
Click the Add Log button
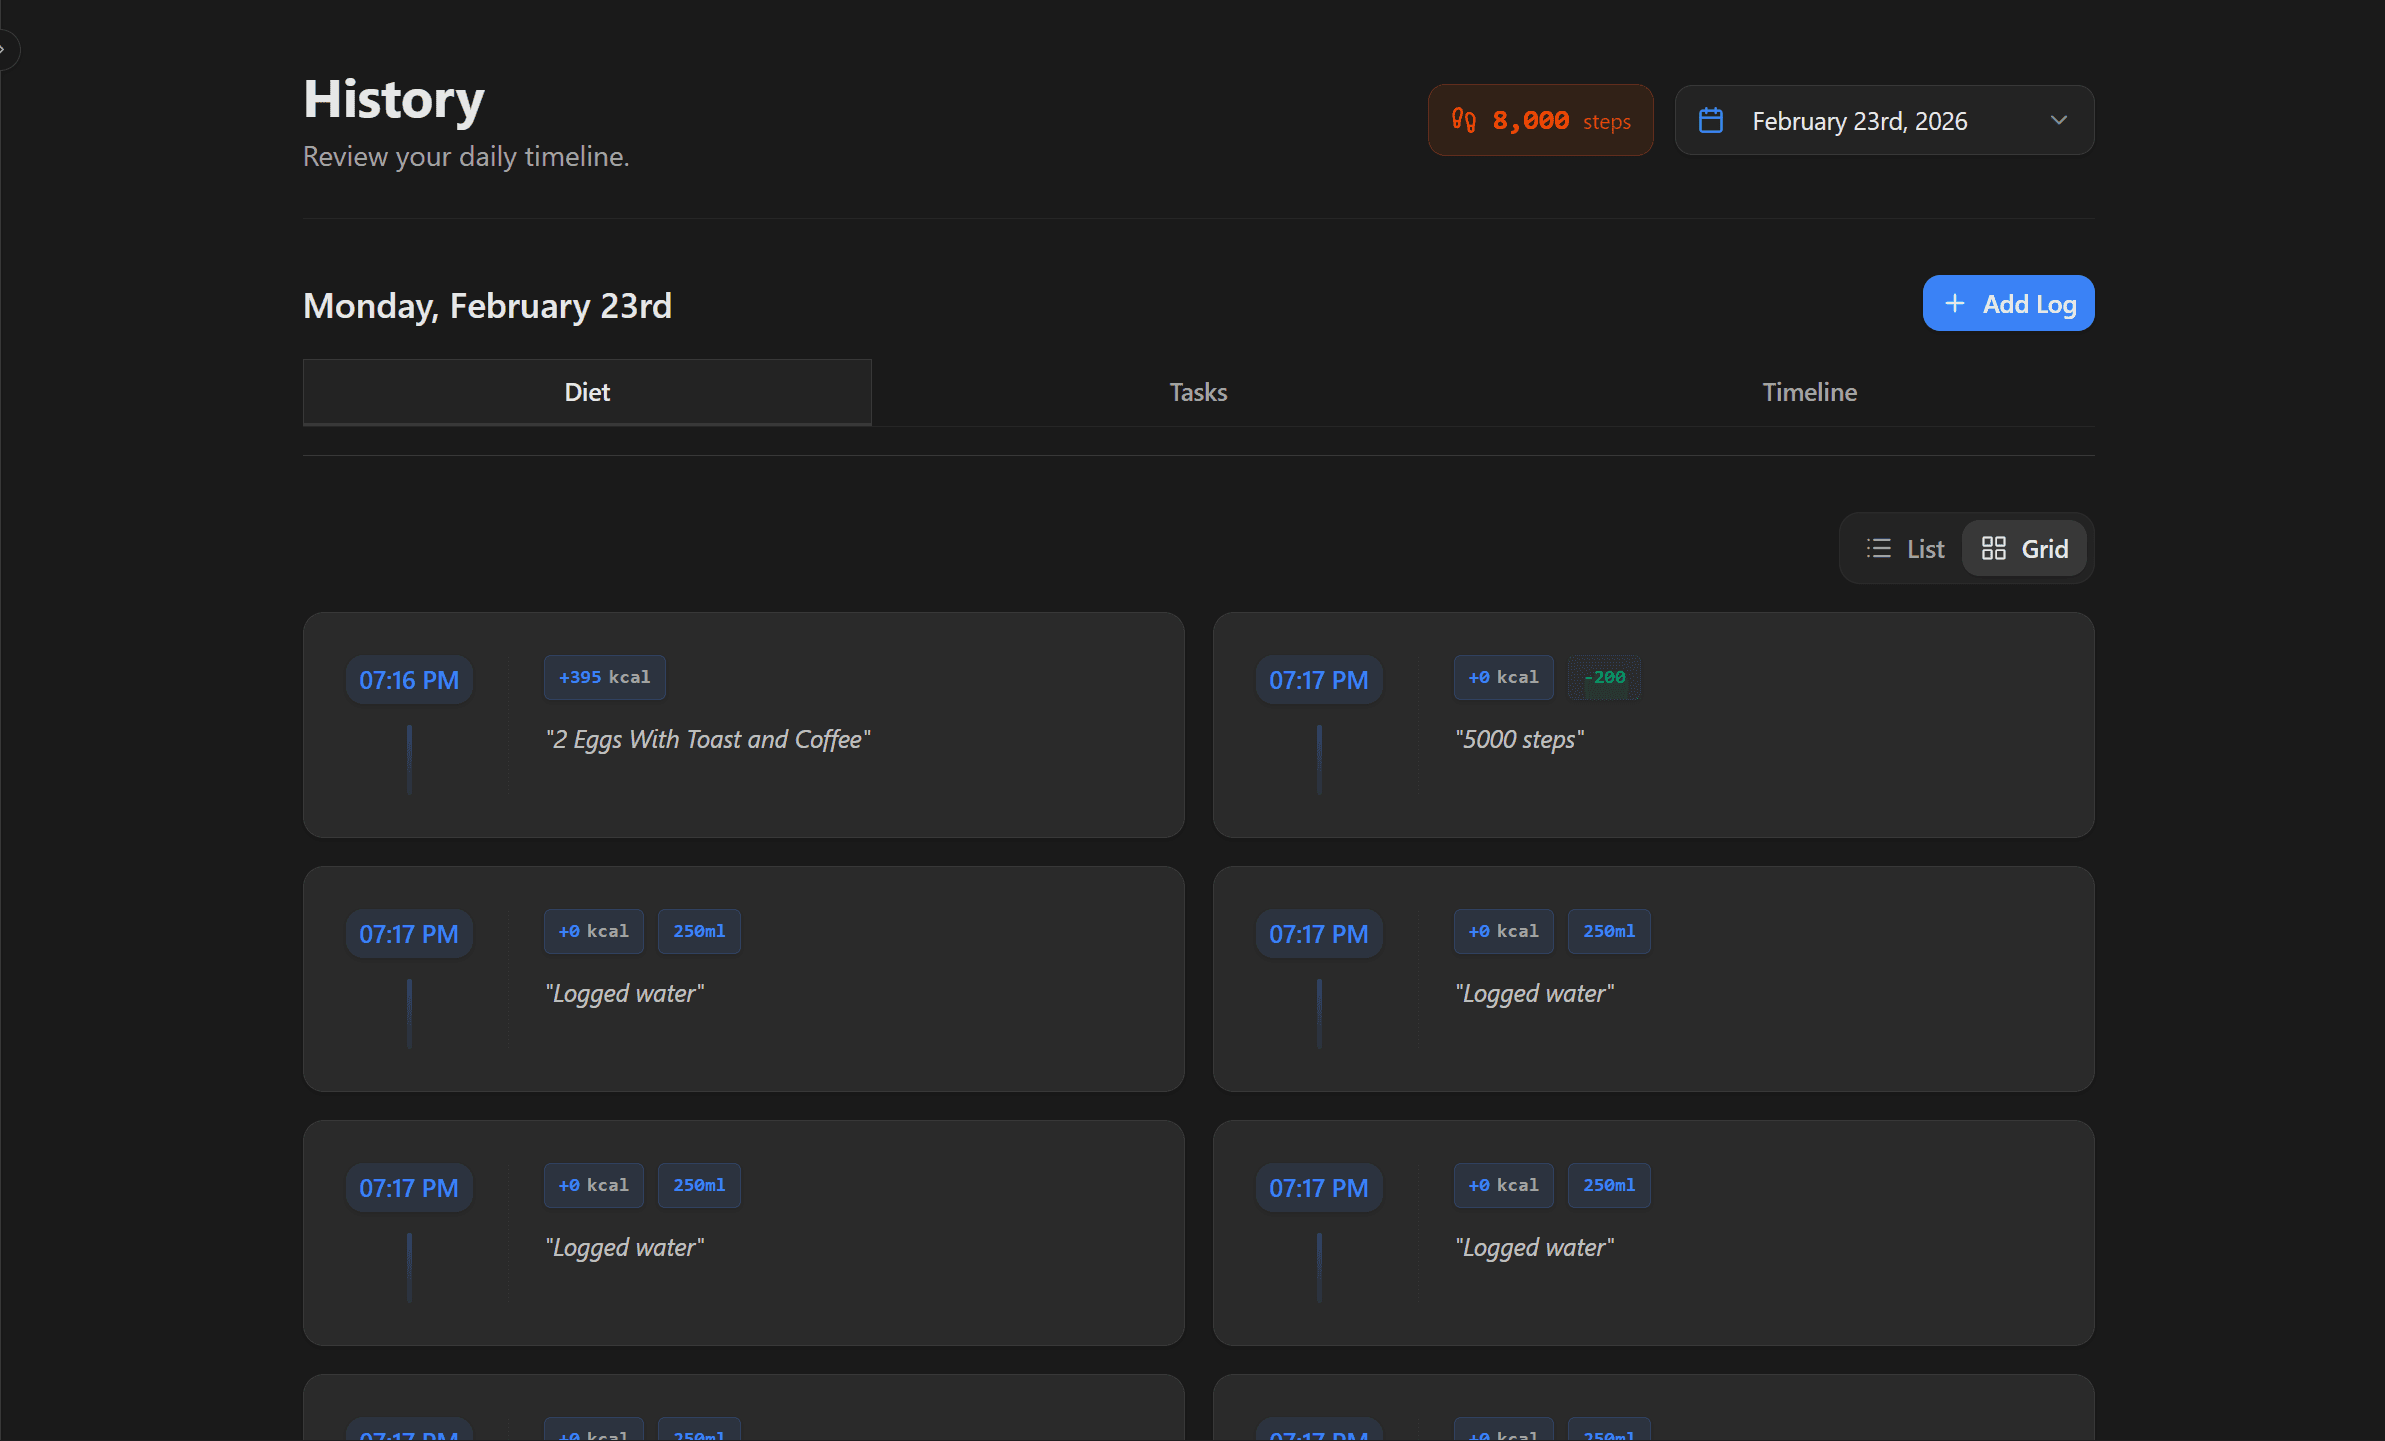(2008, 303)
